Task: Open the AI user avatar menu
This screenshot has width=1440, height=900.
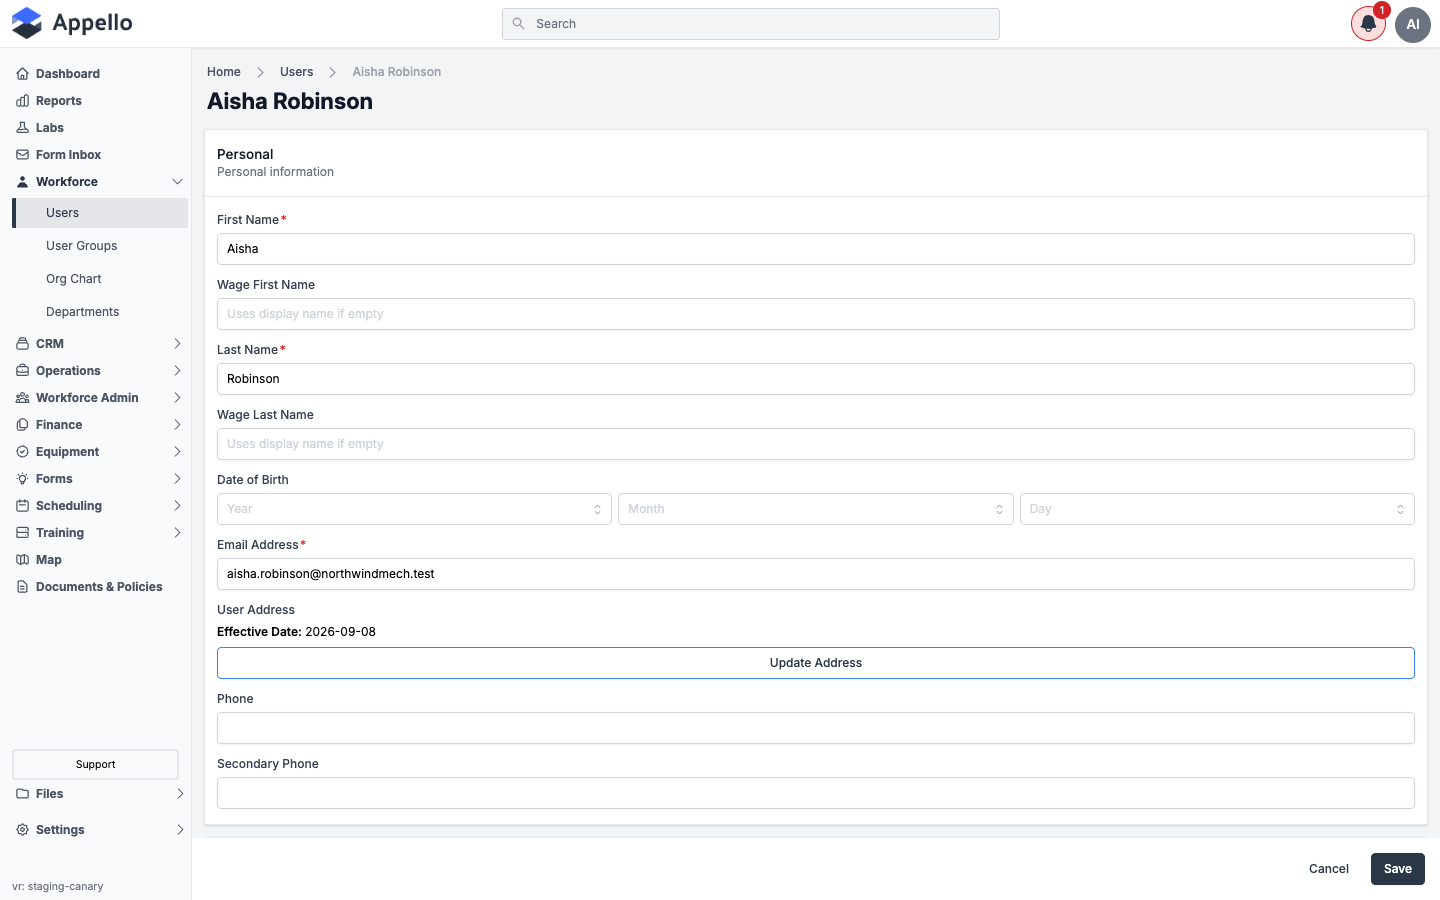Action: point(1413,24)
